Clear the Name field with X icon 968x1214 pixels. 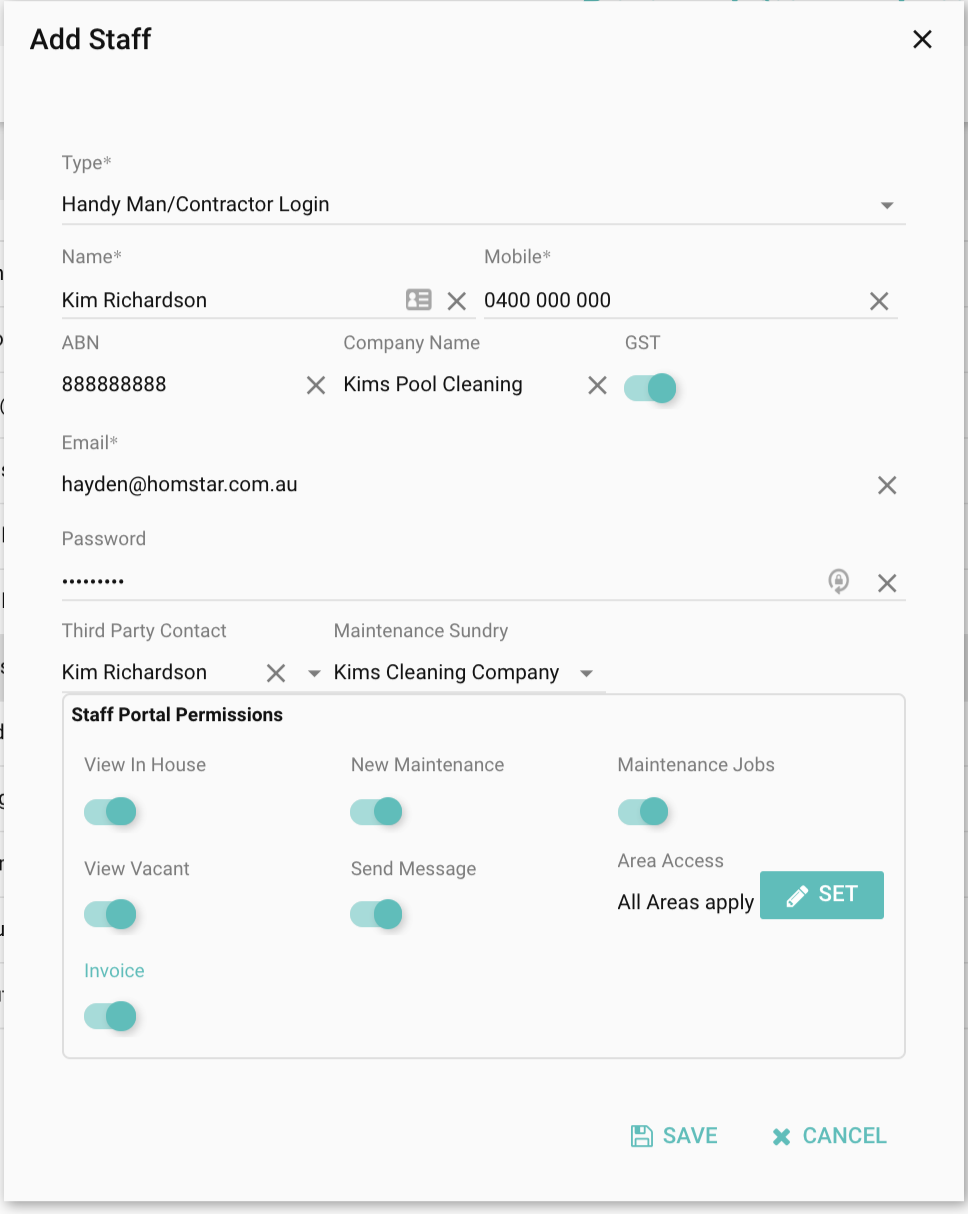pyautogui.click(x=457, y=301)
